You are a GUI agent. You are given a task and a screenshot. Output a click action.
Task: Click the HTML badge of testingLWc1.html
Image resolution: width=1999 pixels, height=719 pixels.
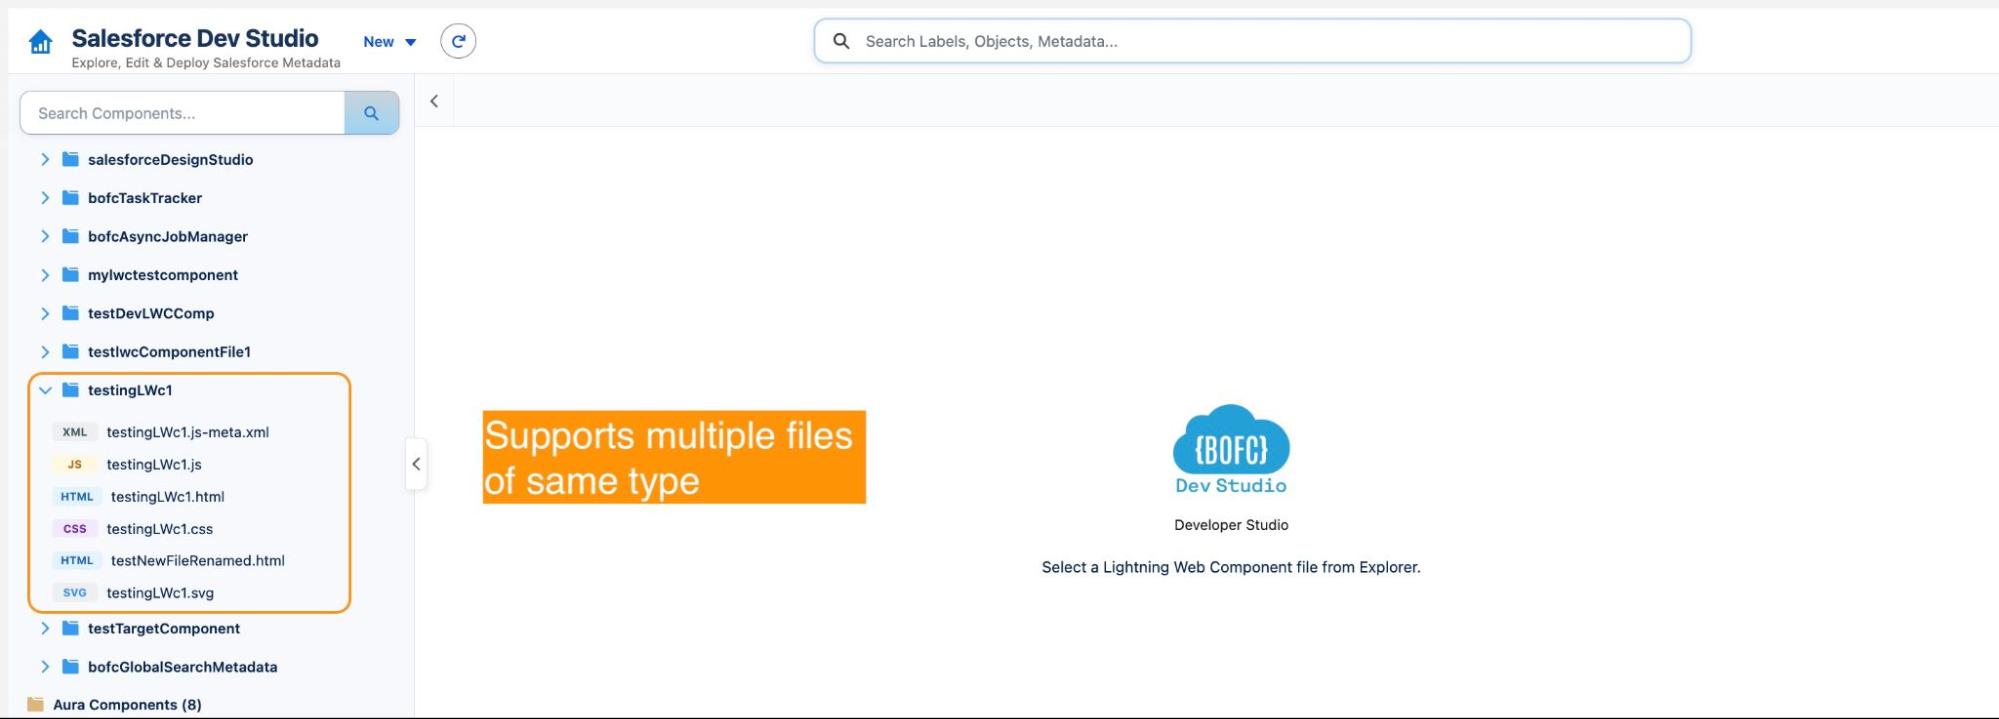click(77, 496)
